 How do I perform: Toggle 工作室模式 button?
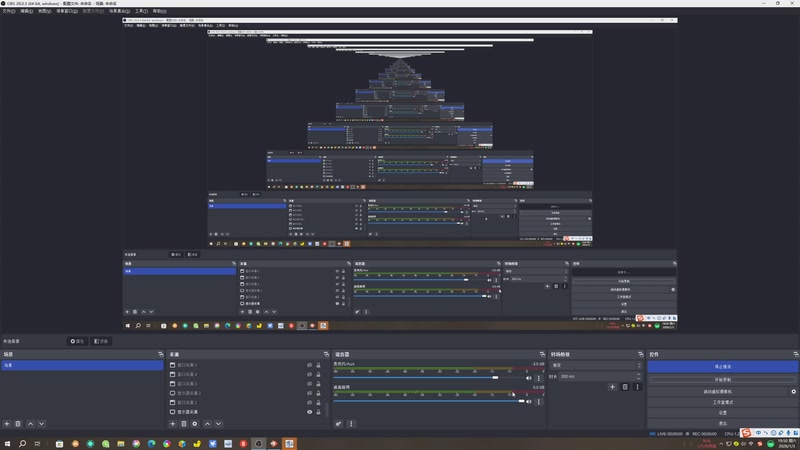coord(722,402)
